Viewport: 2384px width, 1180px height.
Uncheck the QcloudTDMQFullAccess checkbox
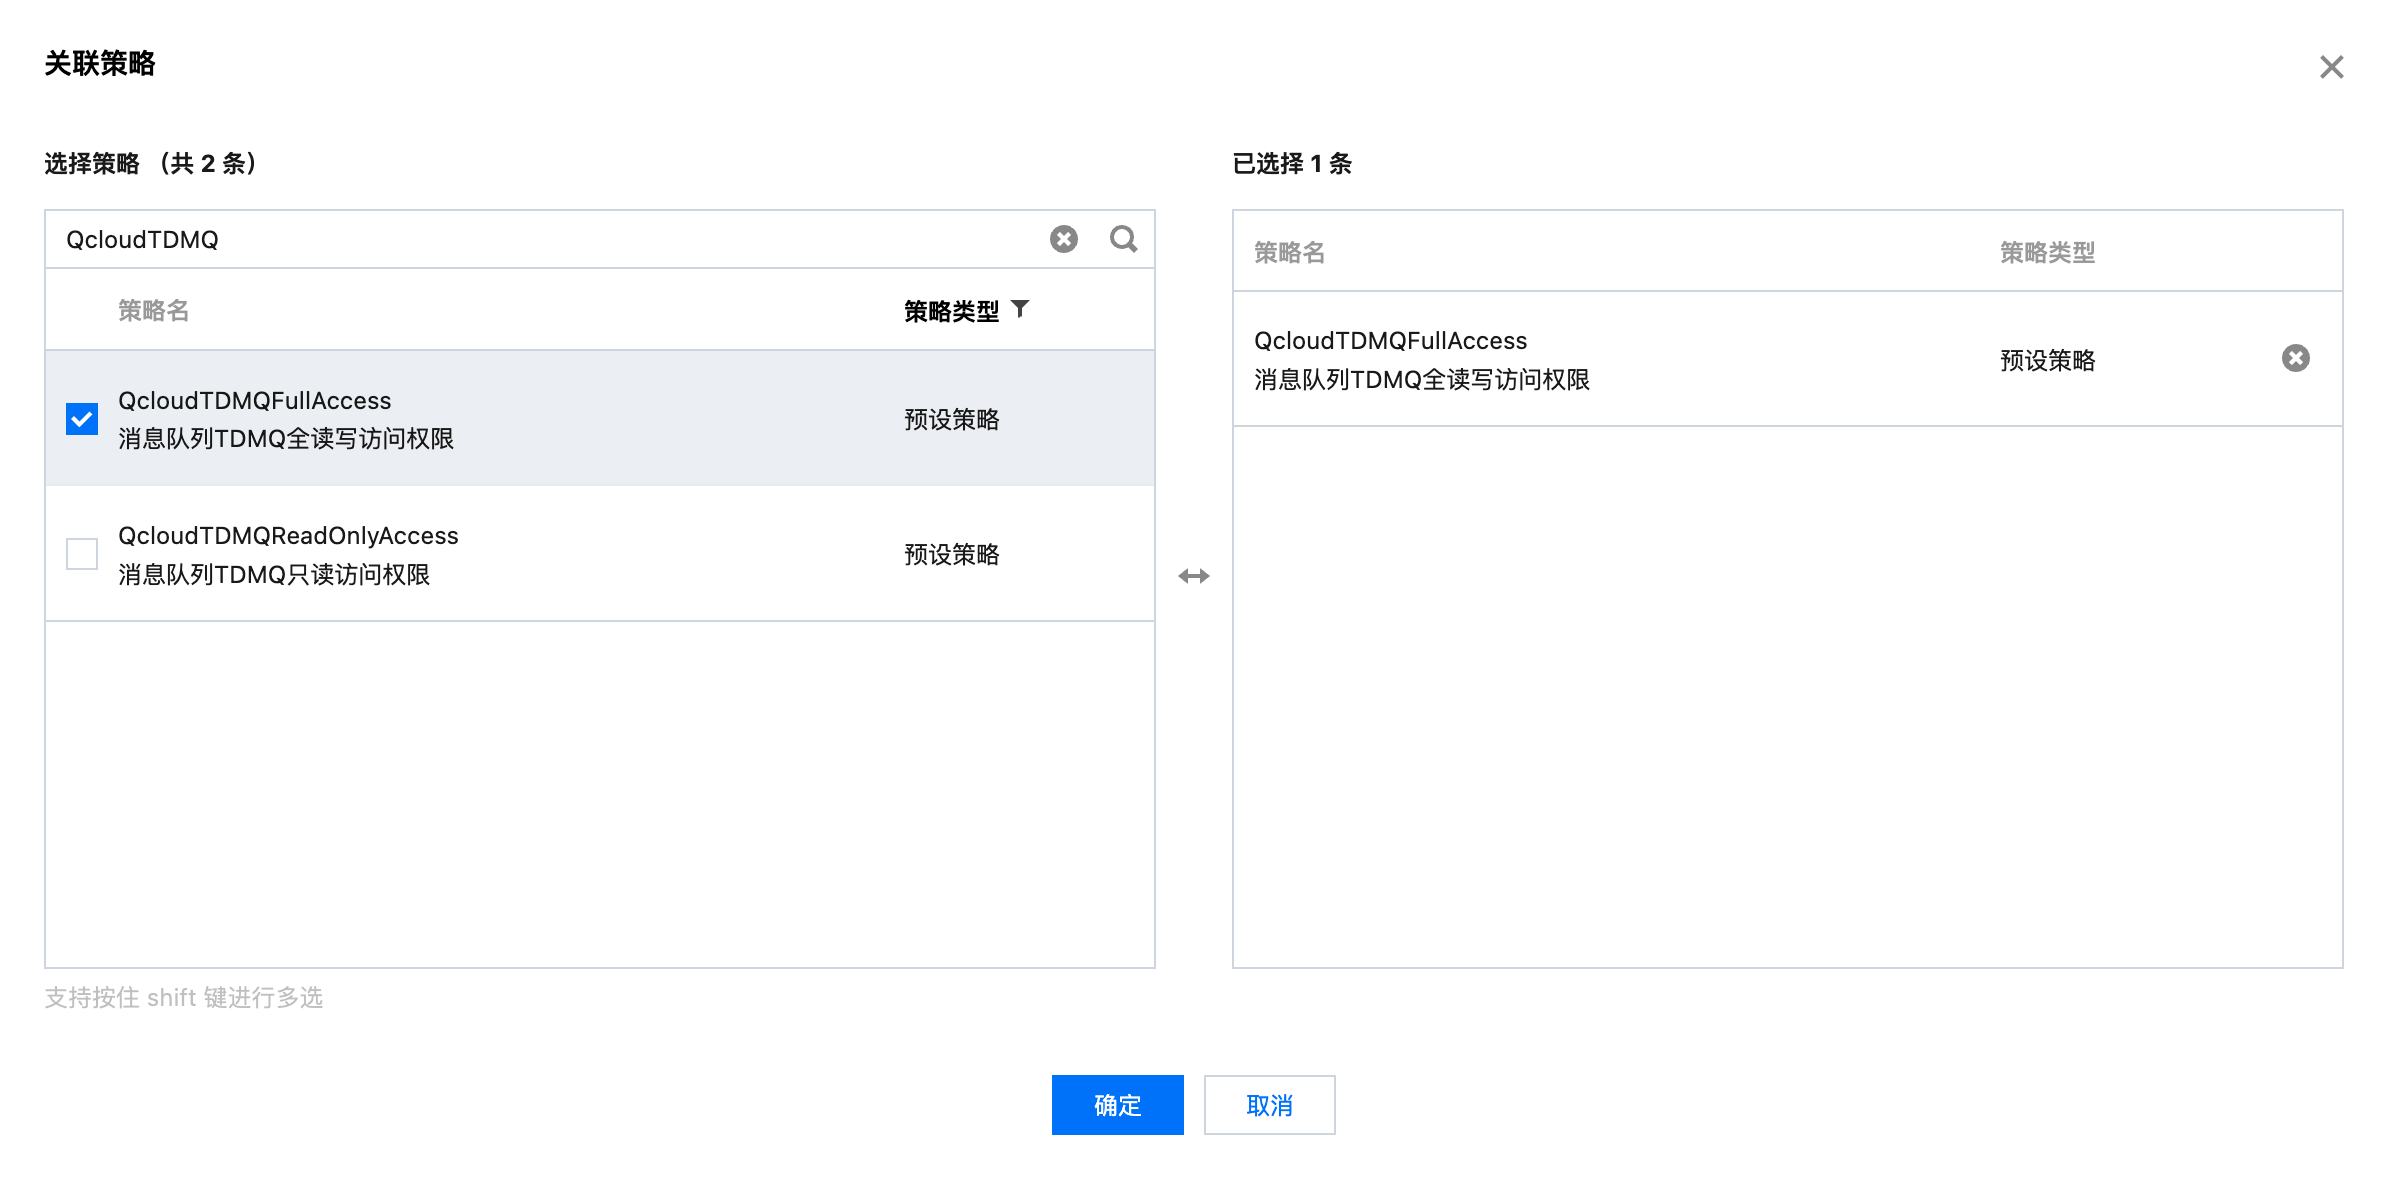coord(82,419)
